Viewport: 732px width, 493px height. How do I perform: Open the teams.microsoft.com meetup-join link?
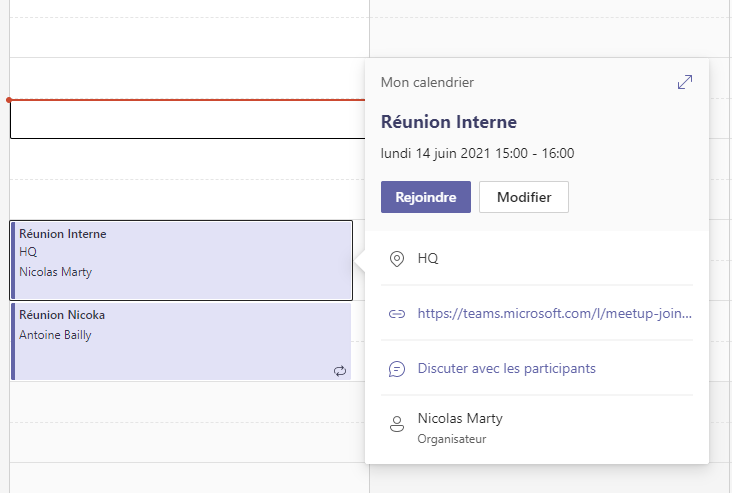coord(555,313)
